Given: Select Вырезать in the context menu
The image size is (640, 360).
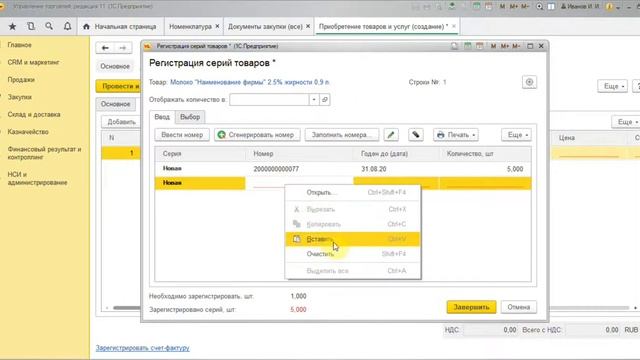Looking at the screenshot, I should pyautogui.click(x=353, y=209).
